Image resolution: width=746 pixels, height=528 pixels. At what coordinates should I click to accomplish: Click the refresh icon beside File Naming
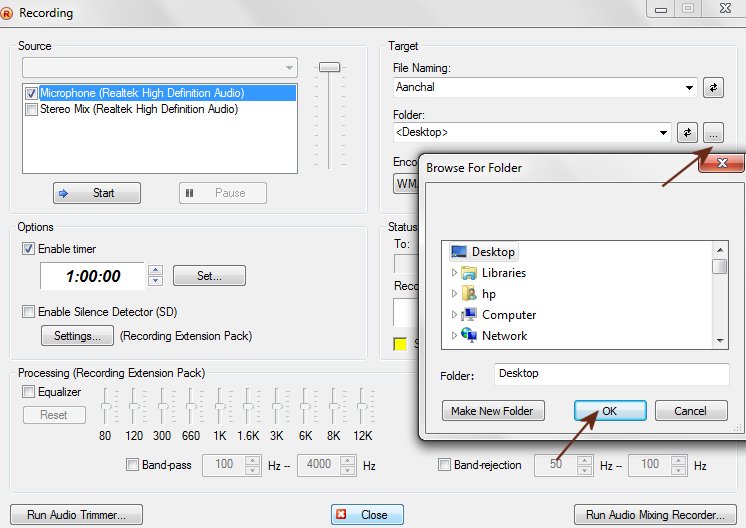tap(713, 88)
